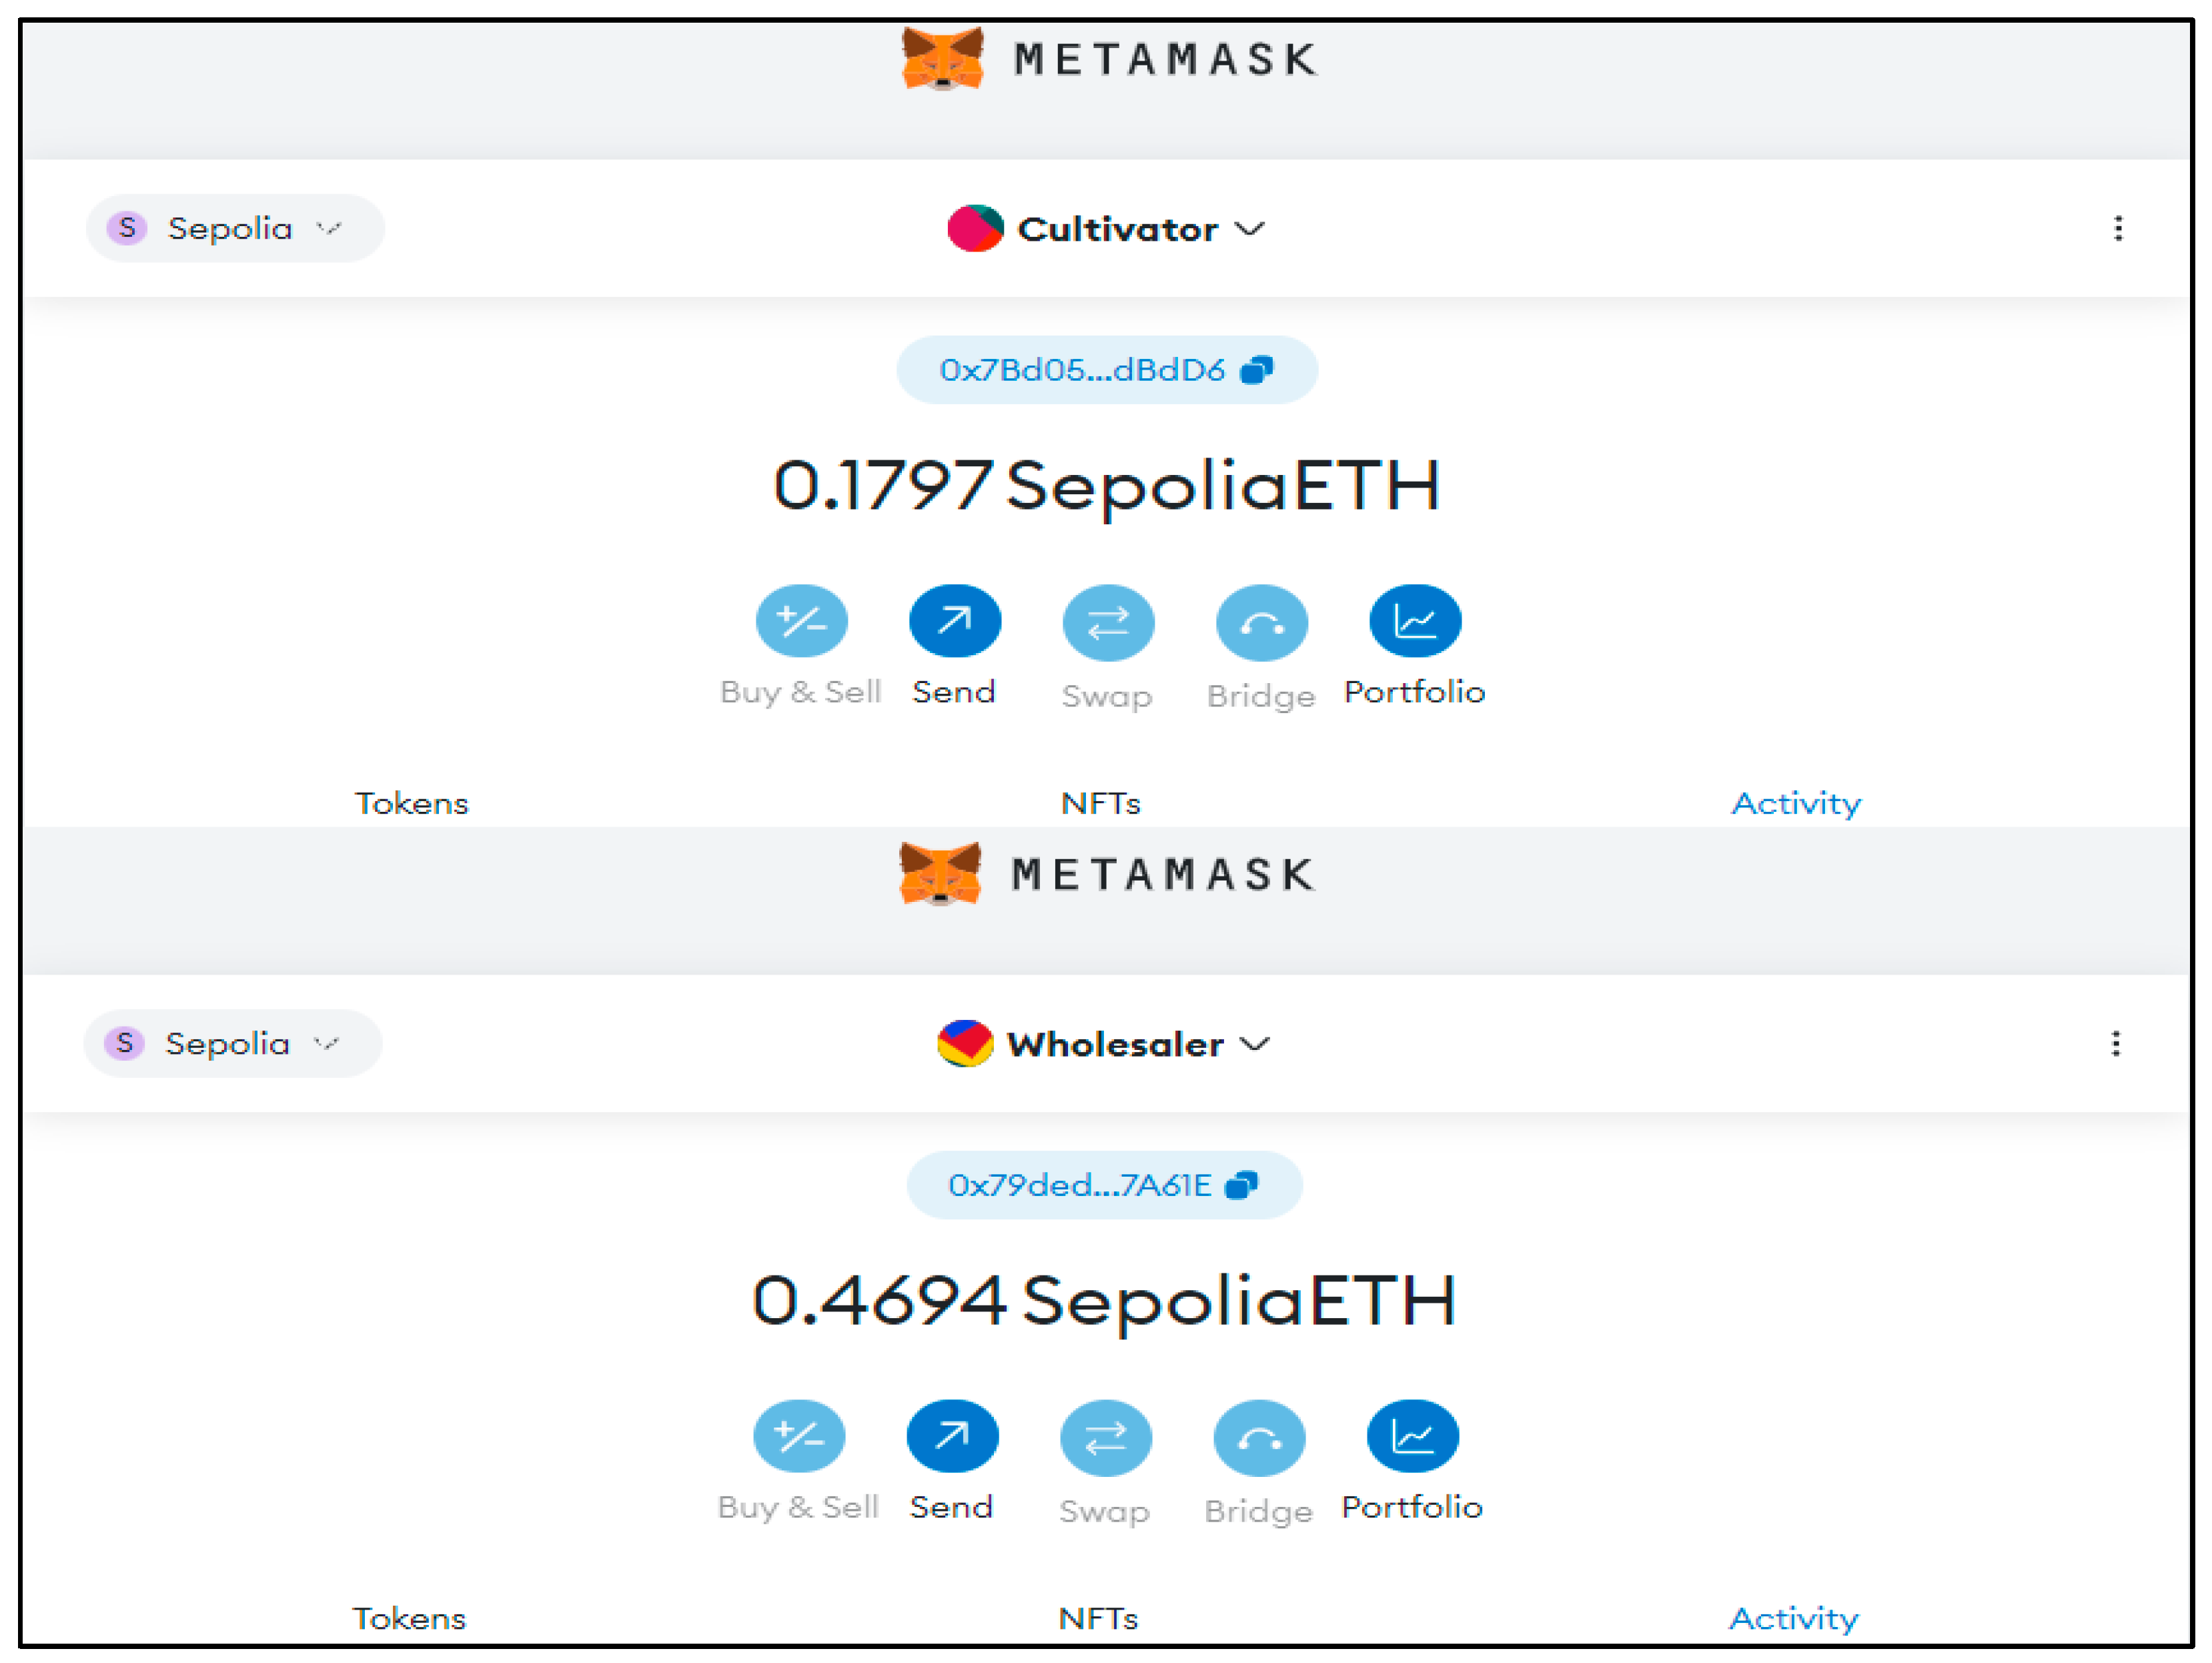
Task: Select the NFTs tab in Wholesaler wallet
Action: tap(1098, 1618)
